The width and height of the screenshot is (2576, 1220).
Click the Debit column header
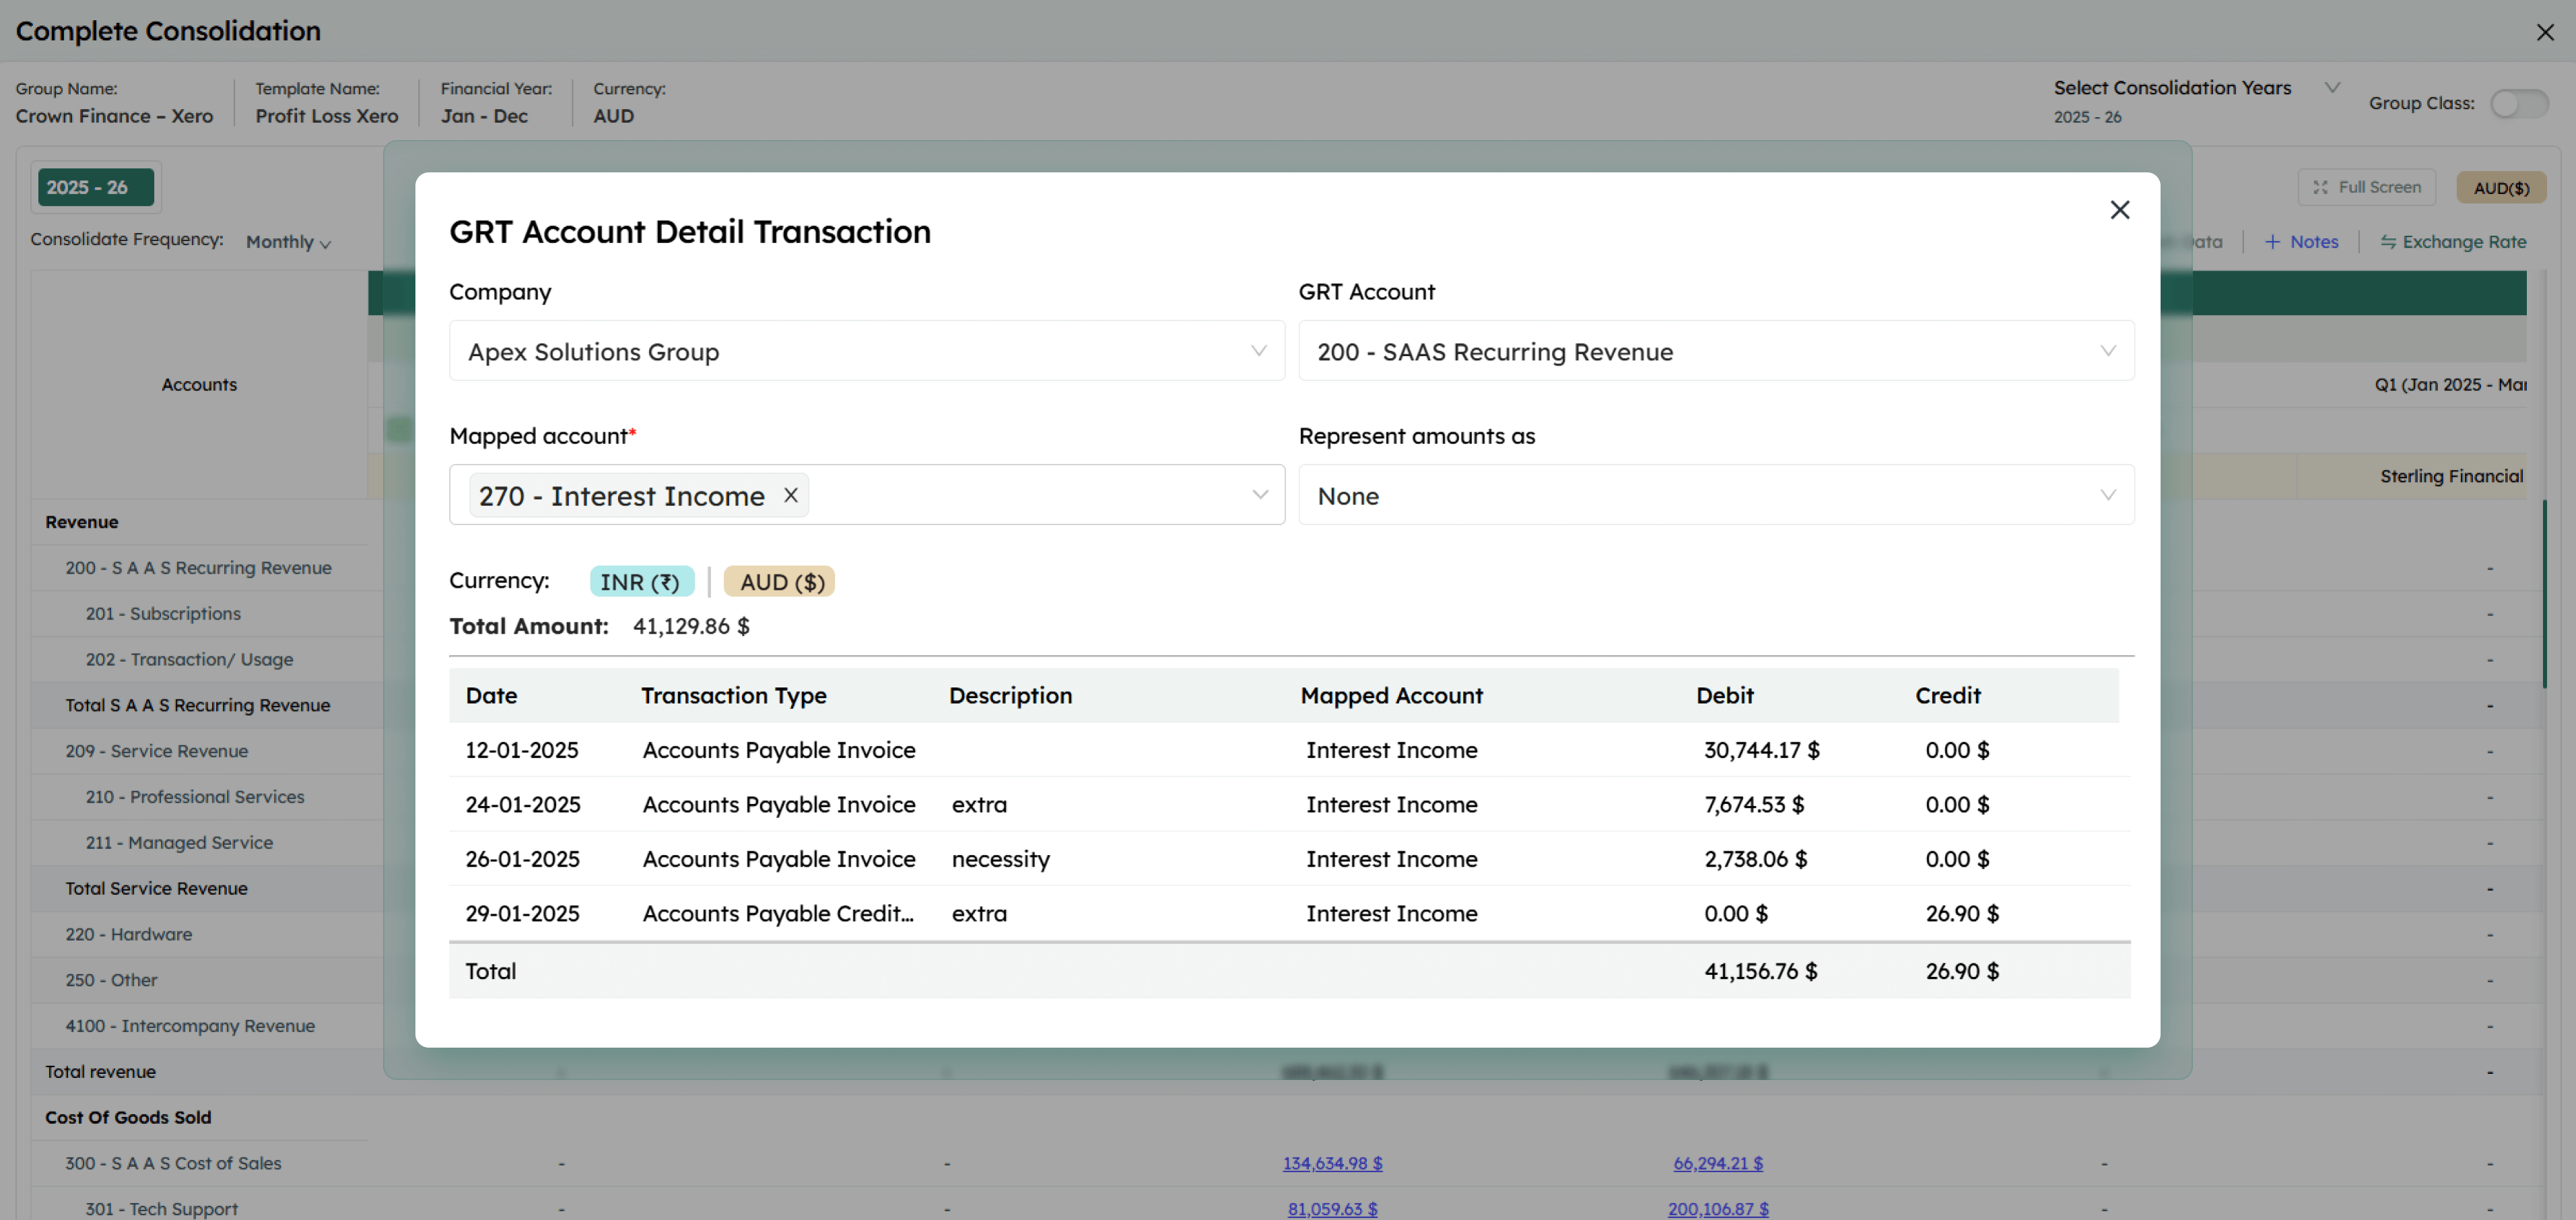(x=1724, y=696)
